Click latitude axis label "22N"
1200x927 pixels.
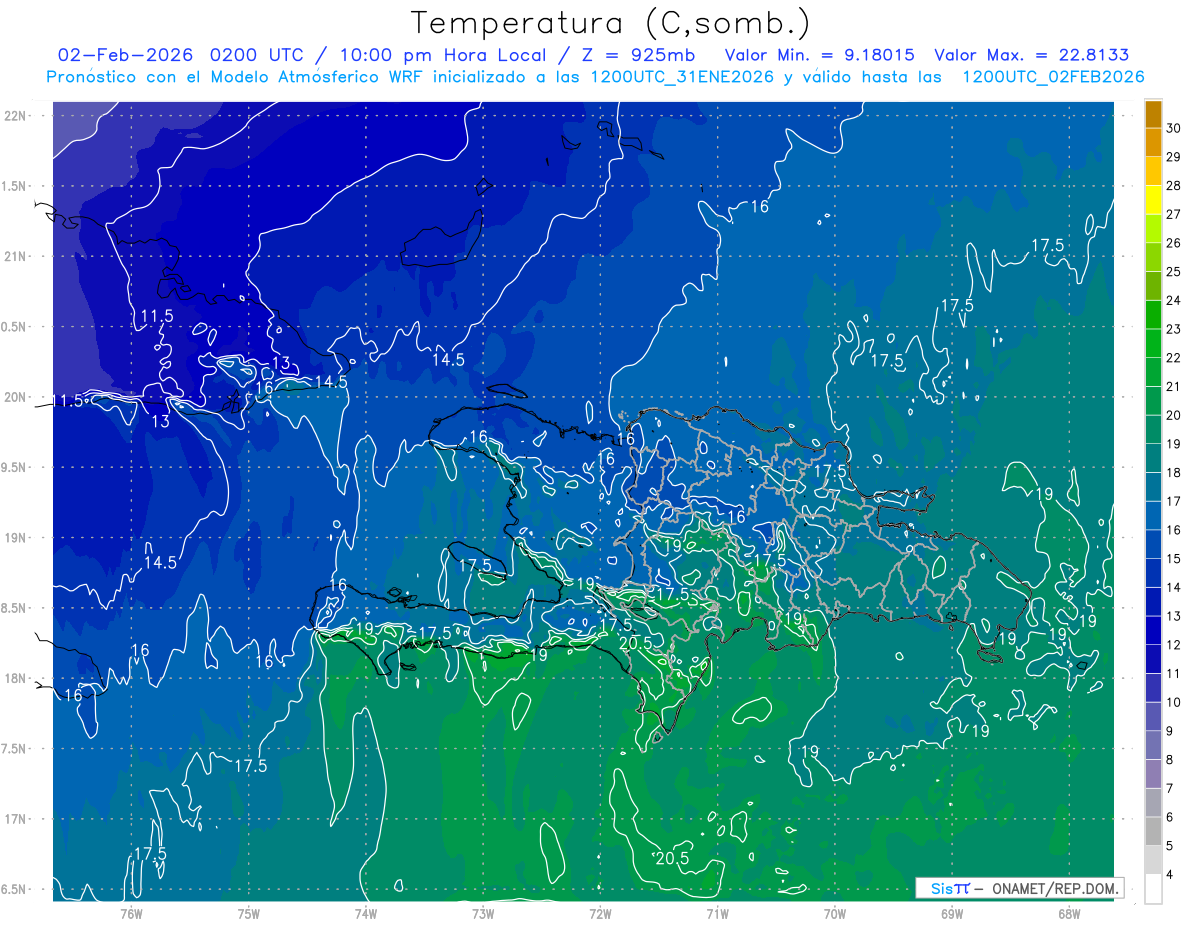15,116
